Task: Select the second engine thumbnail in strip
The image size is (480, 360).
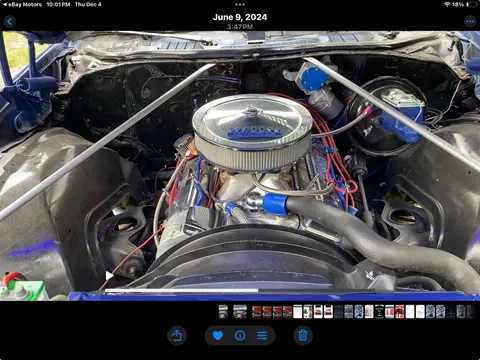Action: click(x=240, y=312)
